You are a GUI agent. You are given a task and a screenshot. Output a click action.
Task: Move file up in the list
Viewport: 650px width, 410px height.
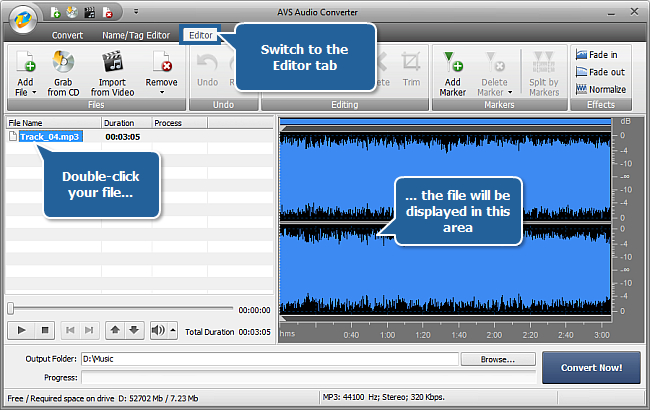[115, 330]
